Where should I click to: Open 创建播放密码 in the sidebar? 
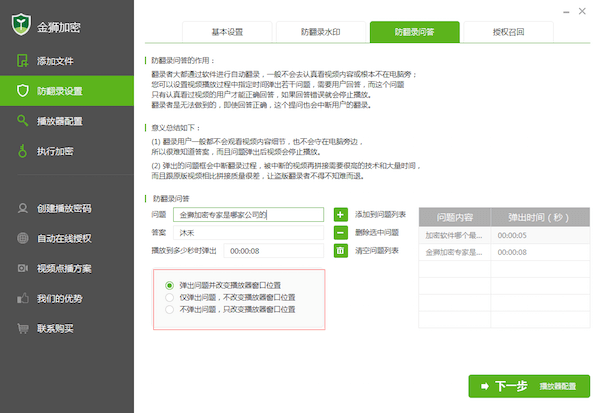67,208
